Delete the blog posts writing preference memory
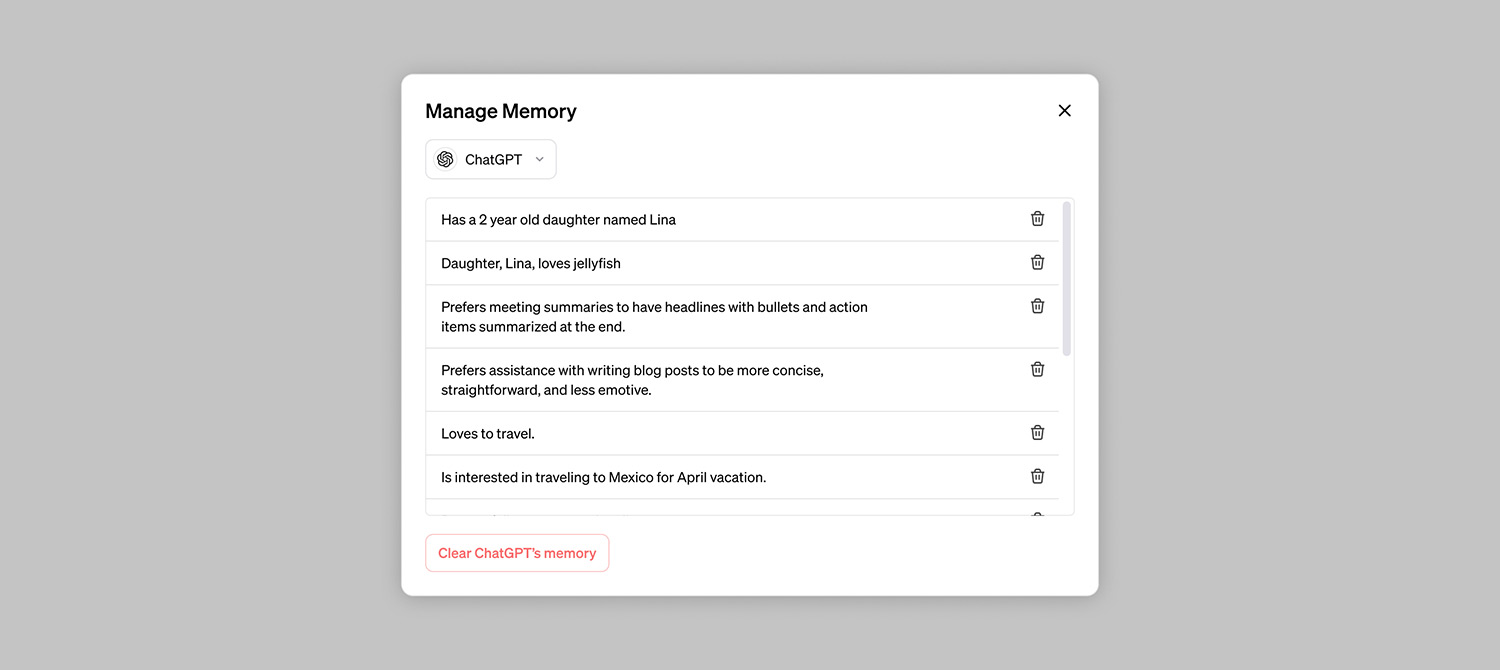This screenshot has width=1500, height=670. click(x=1037, y=370)
